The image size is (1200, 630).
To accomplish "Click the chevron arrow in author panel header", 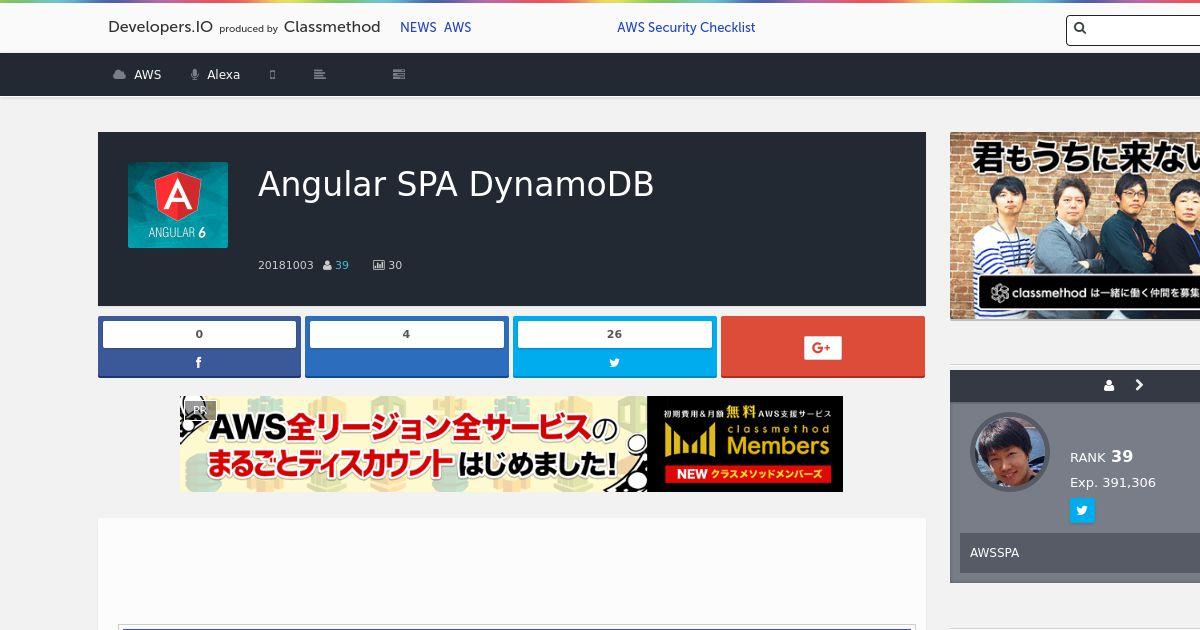I will point(1139,385).
